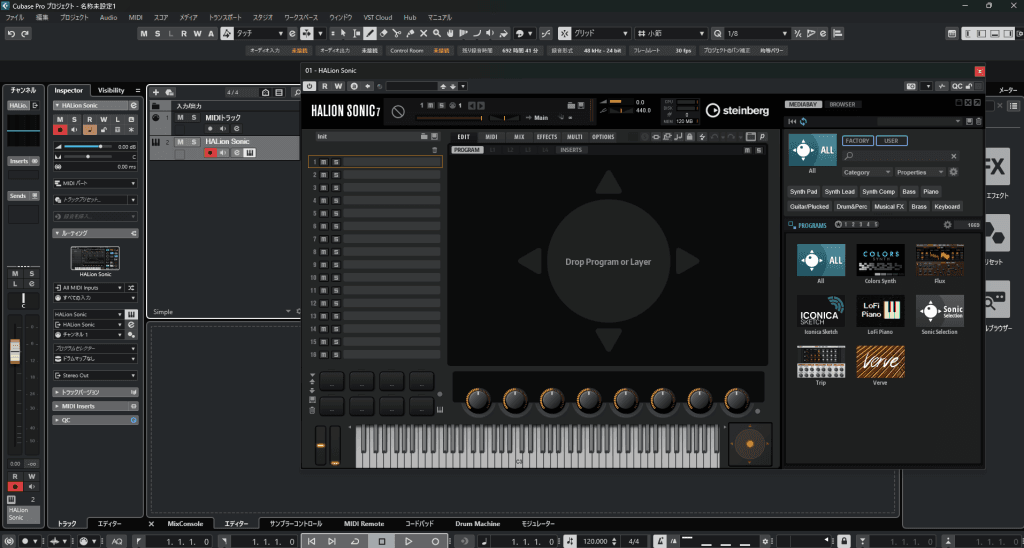Open the Verve library thumbnail

point(880,362)
